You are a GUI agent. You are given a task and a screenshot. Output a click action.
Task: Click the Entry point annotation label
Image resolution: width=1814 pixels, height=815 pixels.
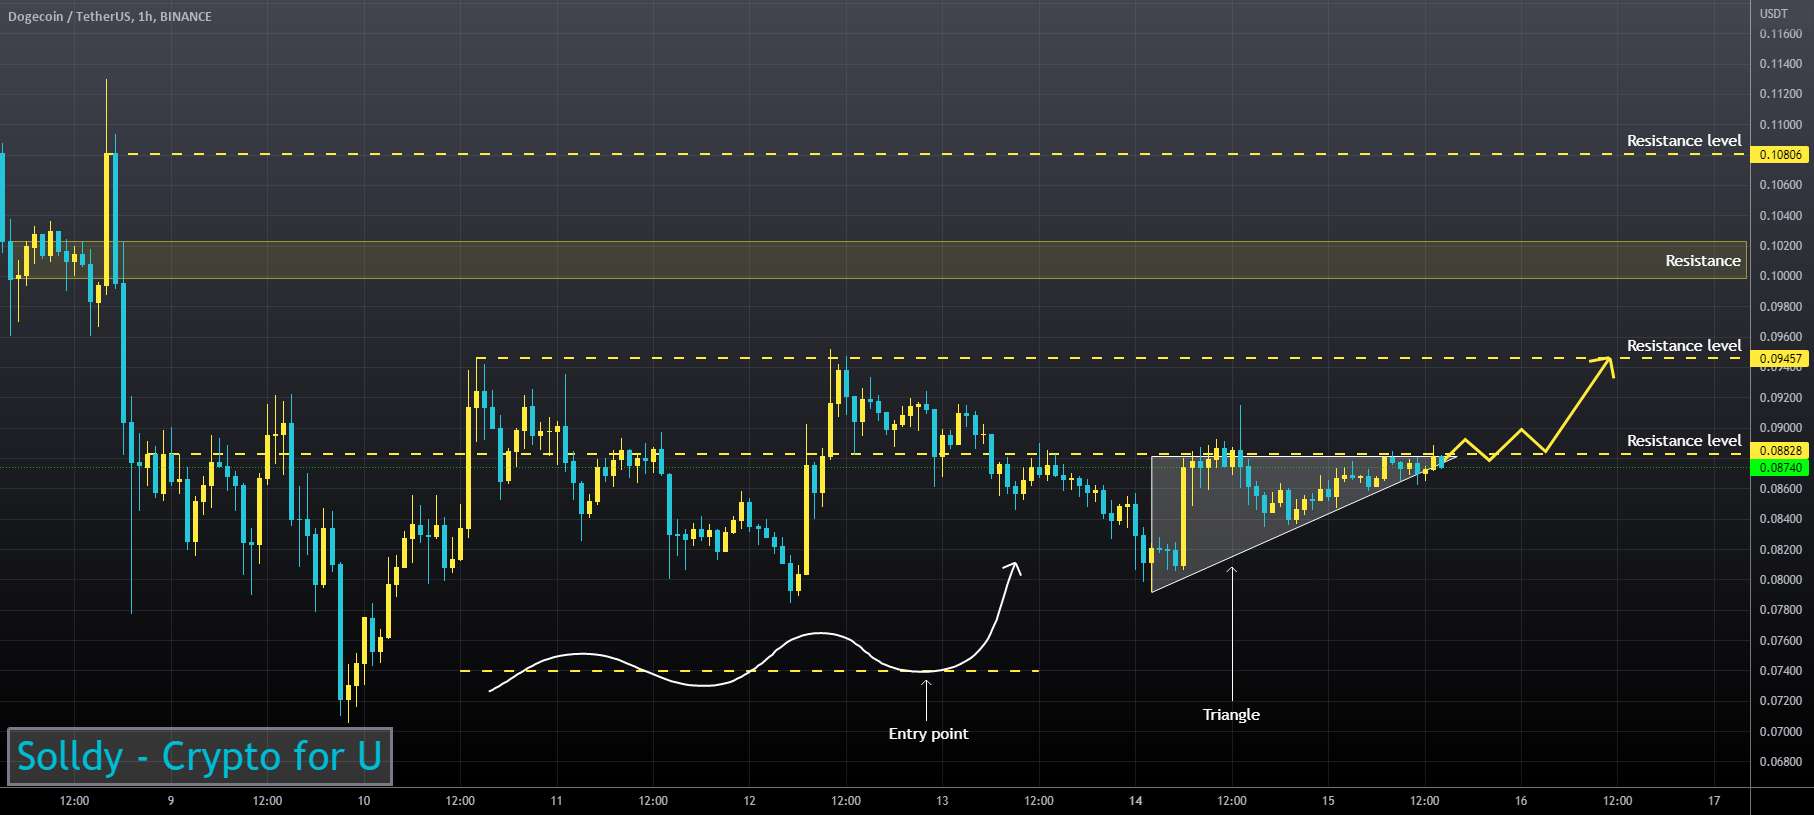[x=928, y=734]
